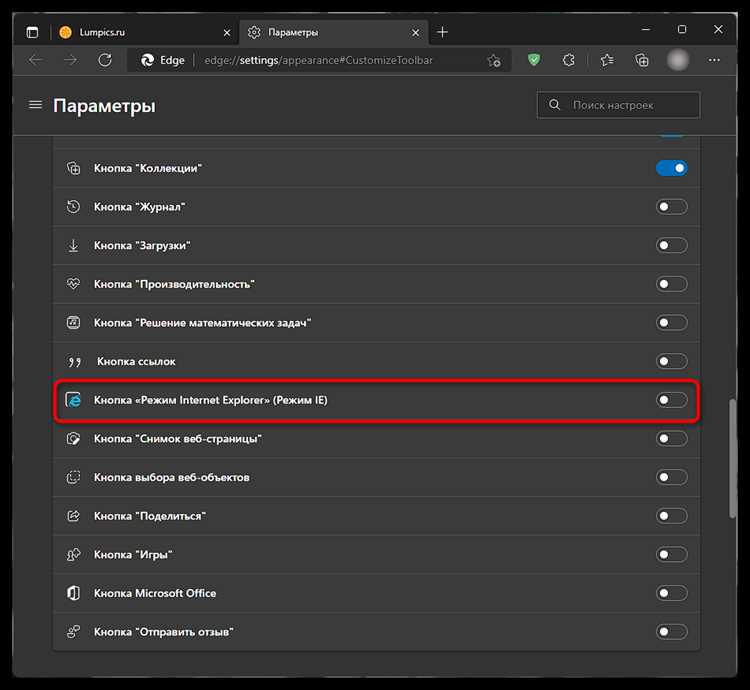Open Collections from the toolbar
This screenshot has height=690, width=750.
pos(642,60)
